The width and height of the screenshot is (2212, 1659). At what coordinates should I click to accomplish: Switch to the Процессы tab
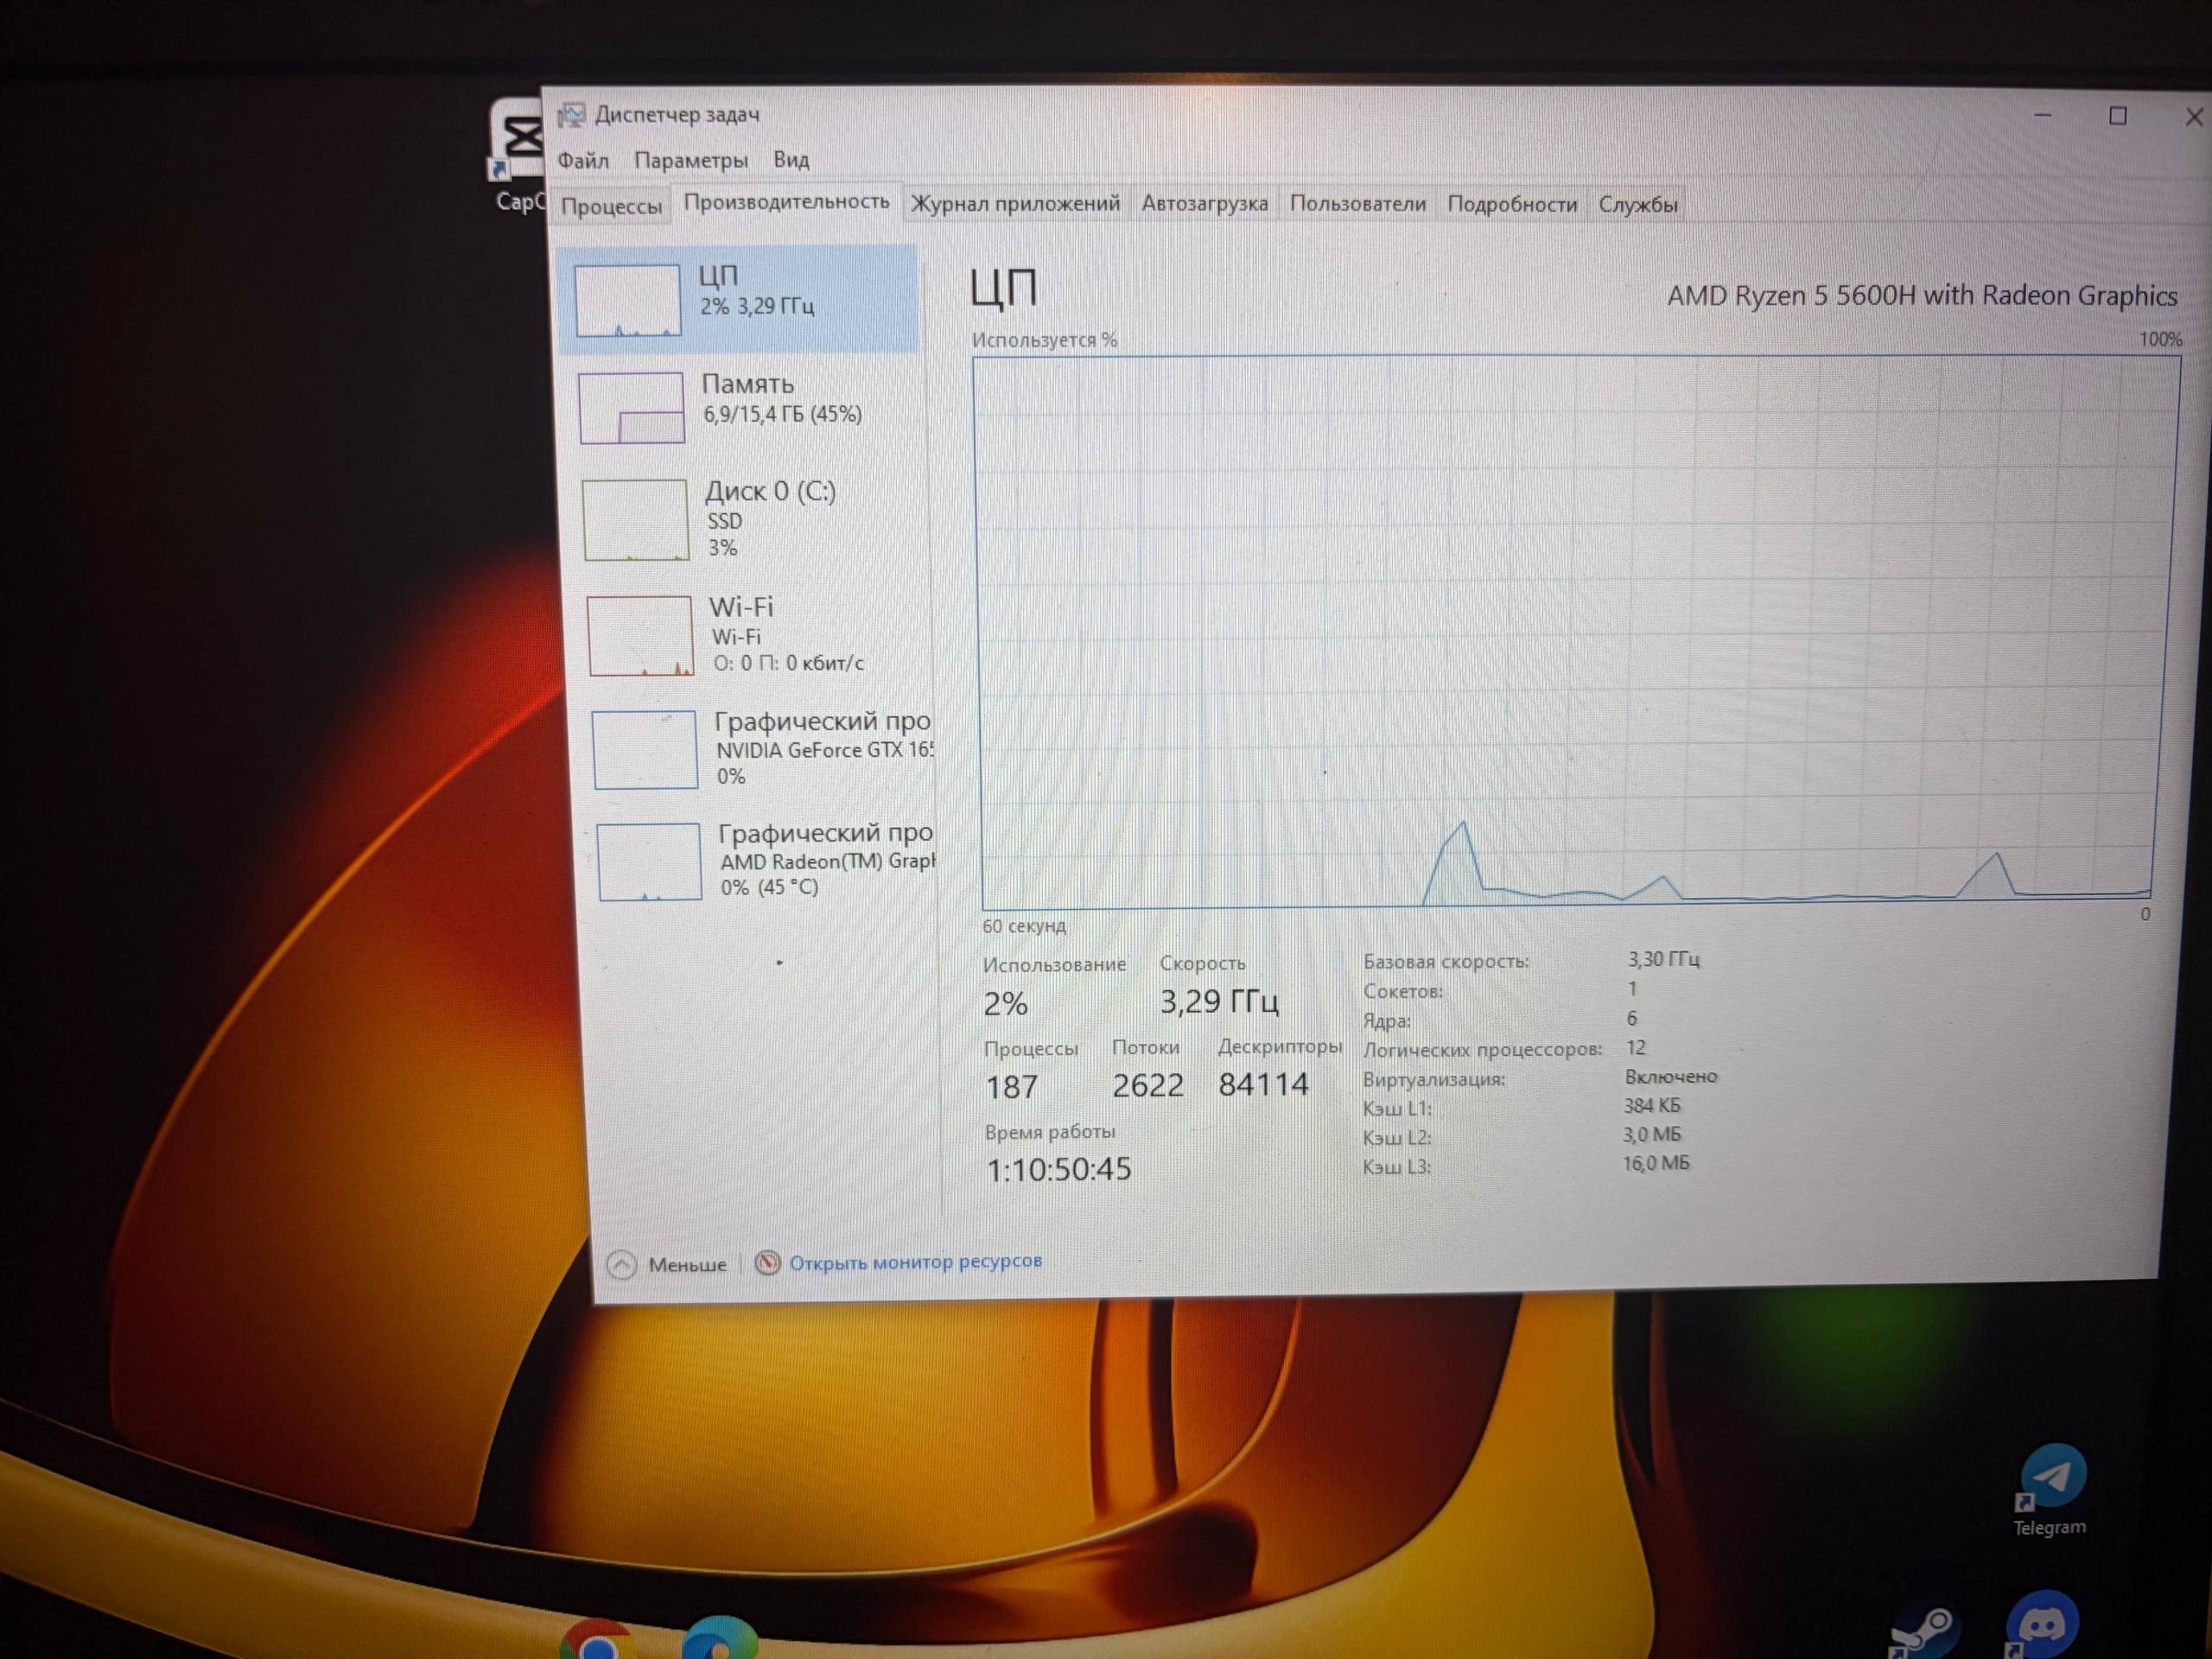point(611,206)
